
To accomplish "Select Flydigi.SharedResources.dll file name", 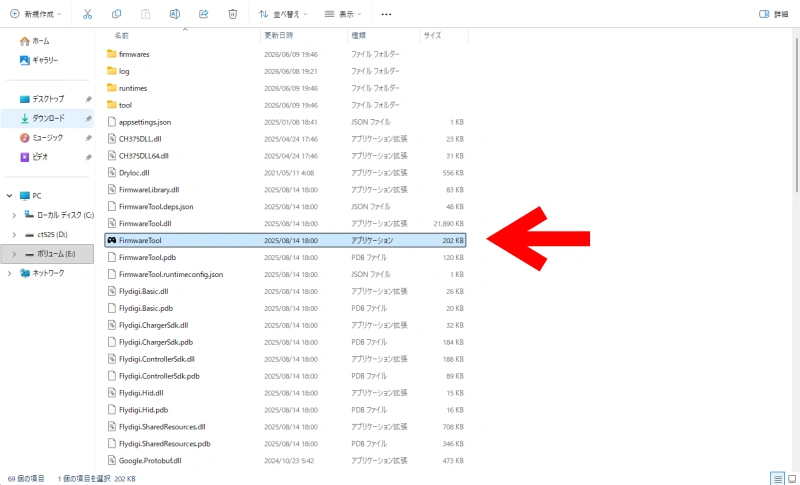I will coord(162,427).
